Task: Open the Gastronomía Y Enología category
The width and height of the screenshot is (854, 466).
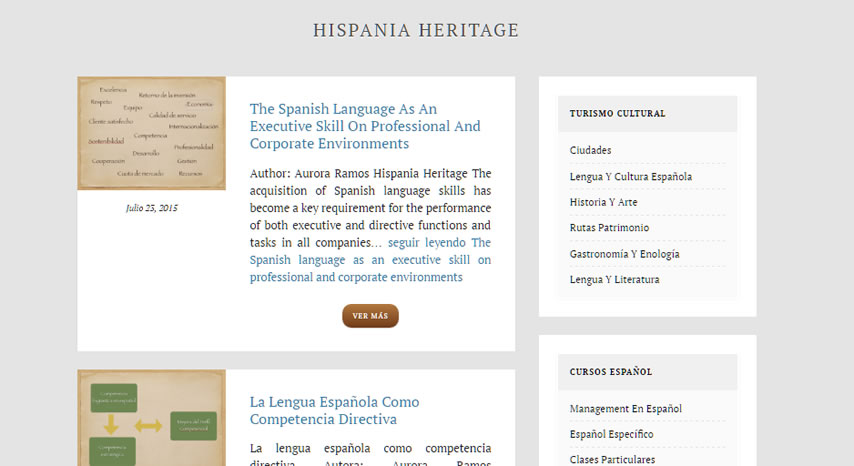Action: (625, 254)
